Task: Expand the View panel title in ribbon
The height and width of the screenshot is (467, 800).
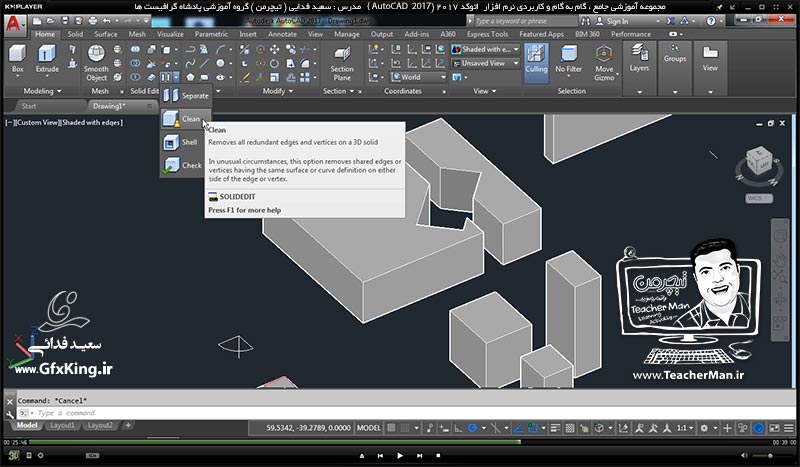Action: pos(484,91)
